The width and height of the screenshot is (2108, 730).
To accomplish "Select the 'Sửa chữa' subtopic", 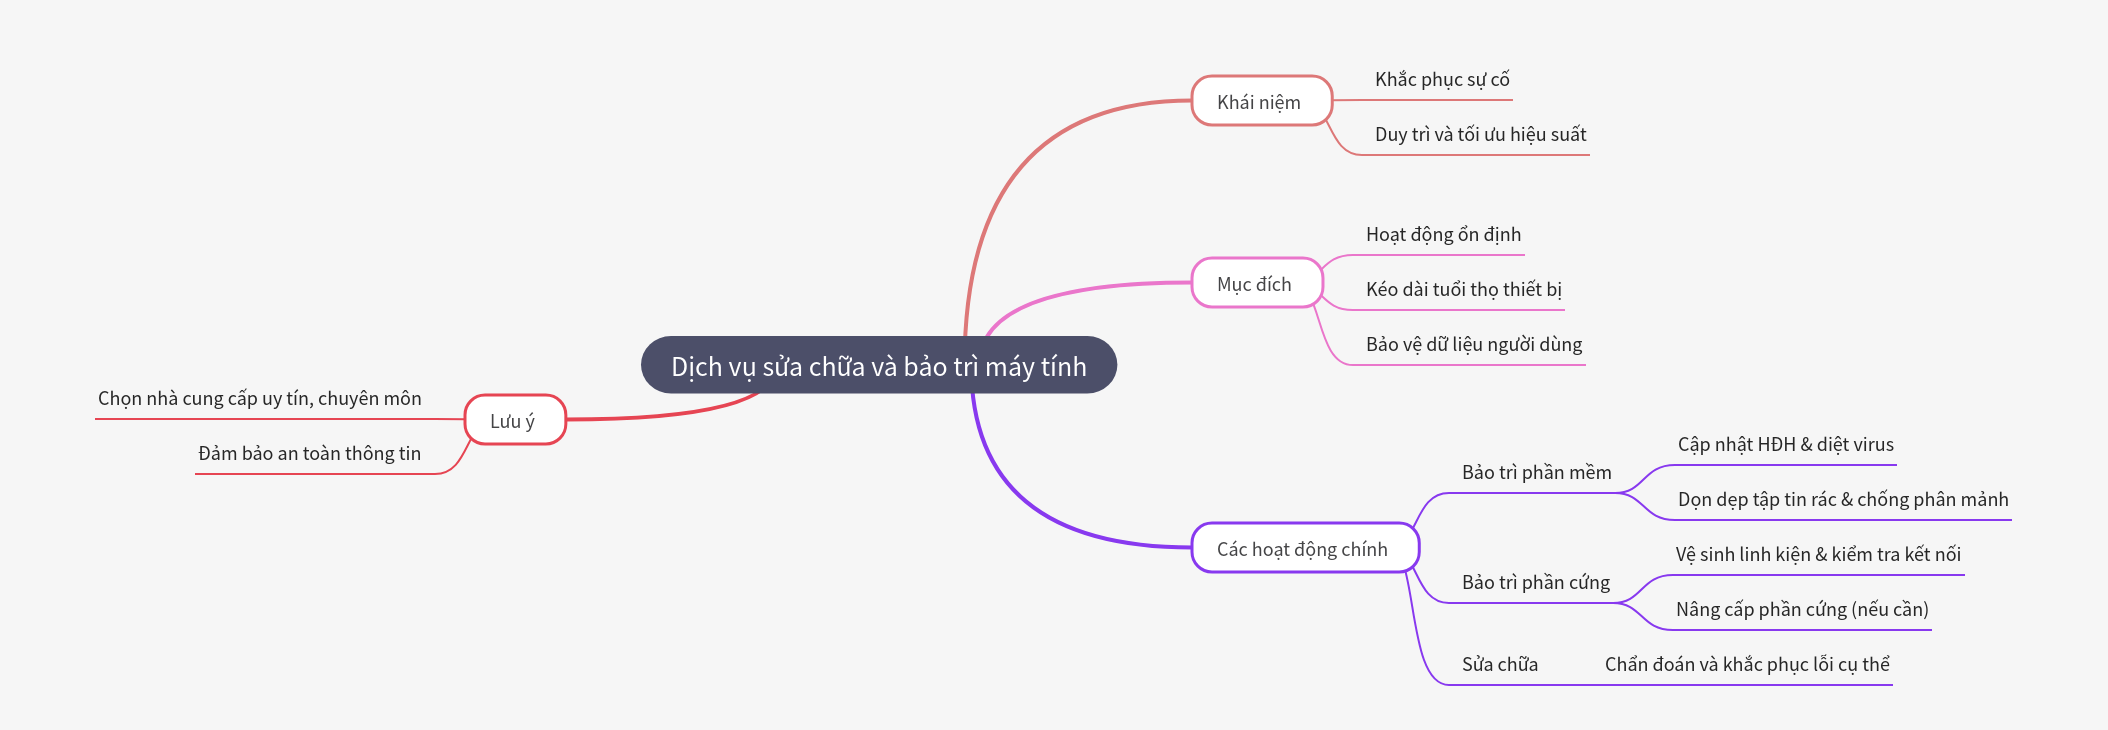I will (1499, 665).
